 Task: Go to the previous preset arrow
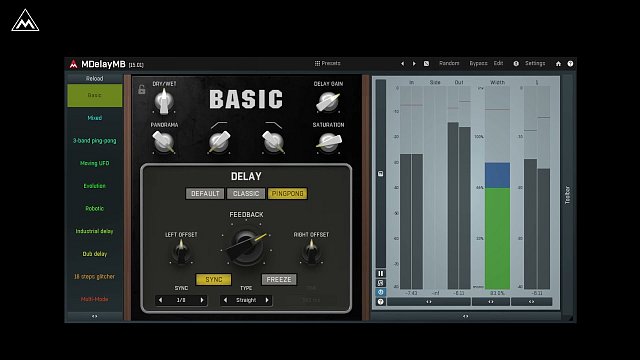[402, 64]
